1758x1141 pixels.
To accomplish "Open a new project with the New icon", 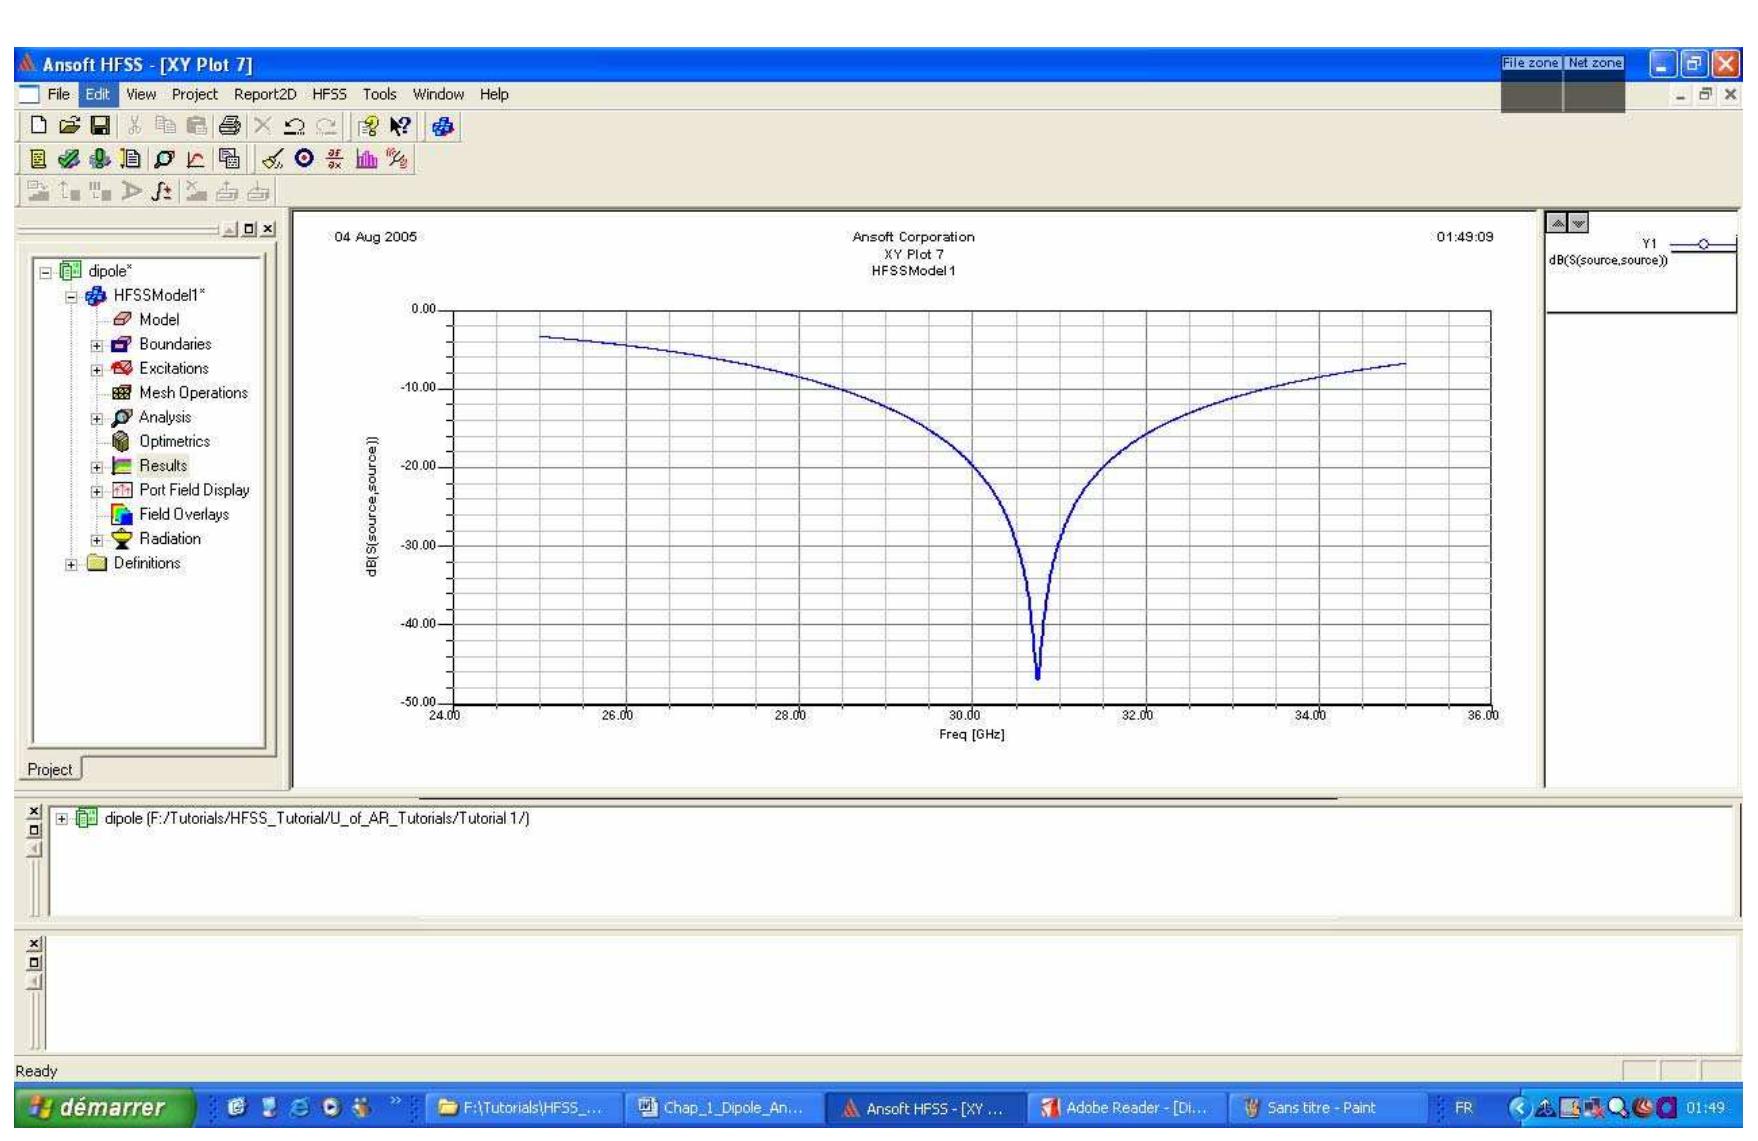I will click(x=38, y=125).
